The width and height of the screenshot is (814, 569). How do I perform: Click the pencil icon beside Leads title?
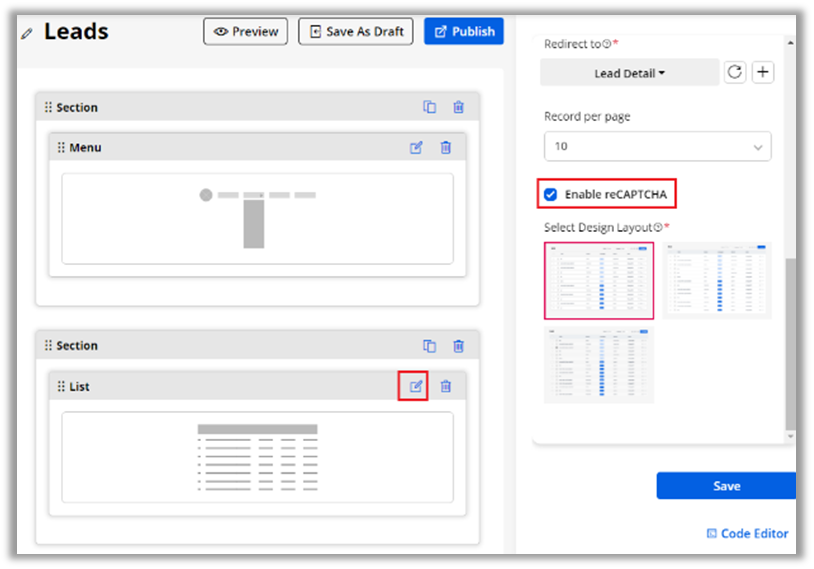(27, 33)
